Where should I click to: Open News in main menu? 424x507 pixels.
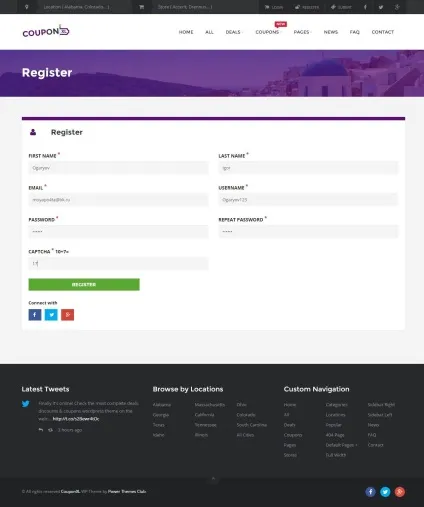(x=331, y=32)
